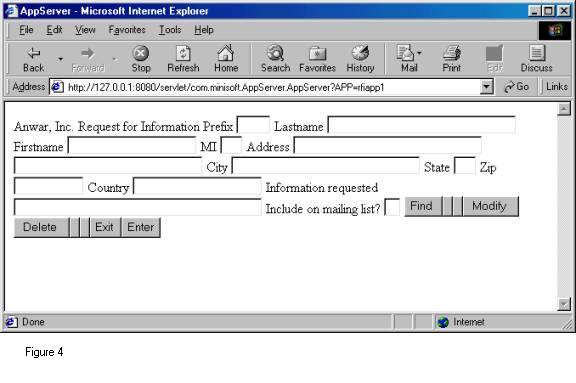
Task: Open the Discuss toolbar icon
Action: click(536, 53)
